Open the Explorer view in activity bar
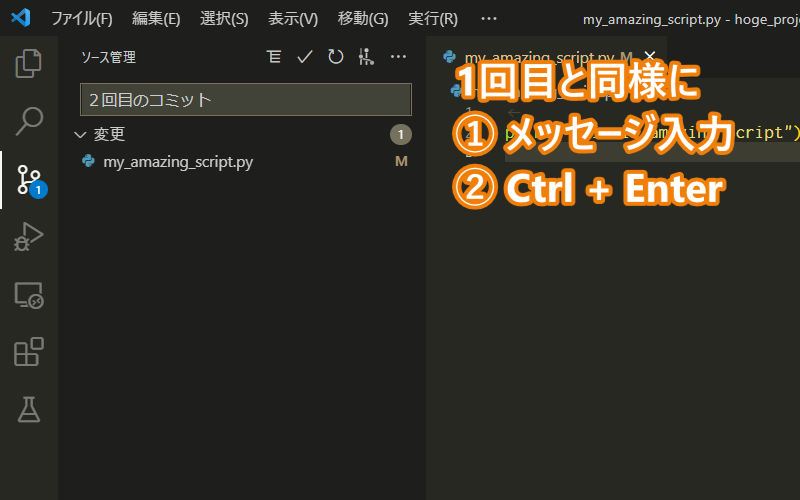Image resolution: width=800 pixels, height=500 pixels. (x=29, y=63)
